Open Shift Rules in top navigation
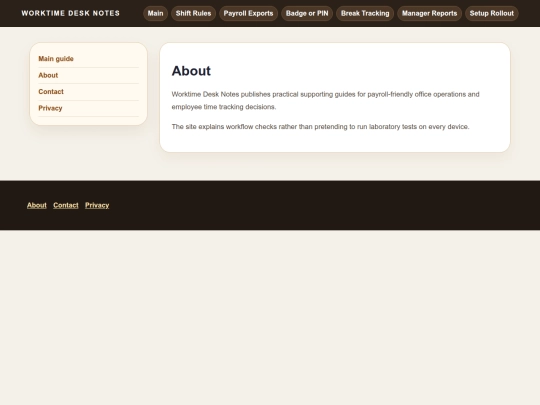The width and height of the screenshot is (540, 405). pyautogui.click(x=193, y=13)
